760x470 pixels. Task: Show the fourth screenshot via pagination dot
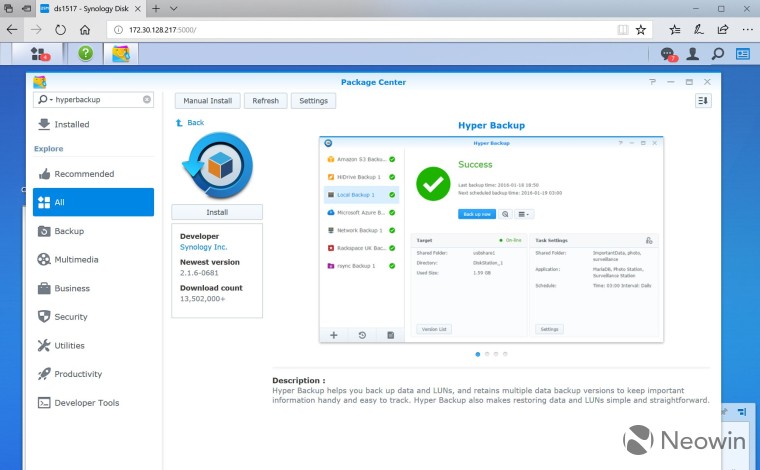[505, 354]
